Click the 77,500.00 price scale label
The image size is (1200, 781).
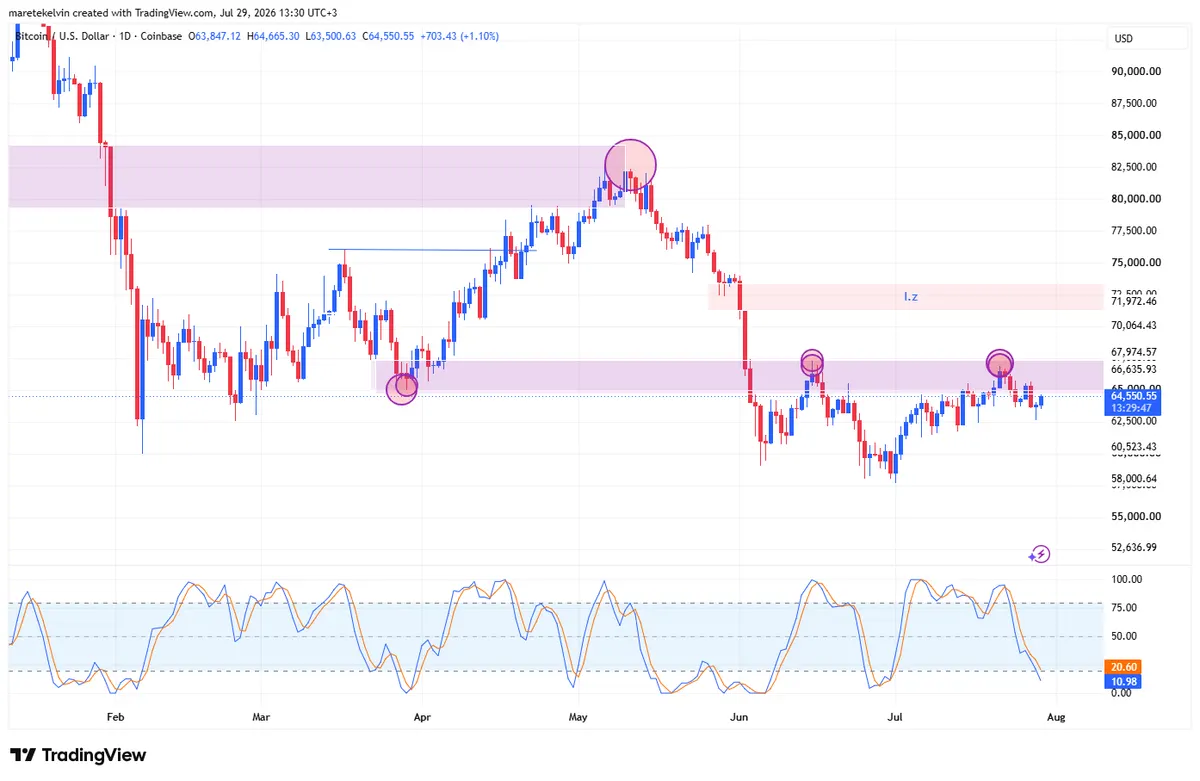(x=1135, y=230)
